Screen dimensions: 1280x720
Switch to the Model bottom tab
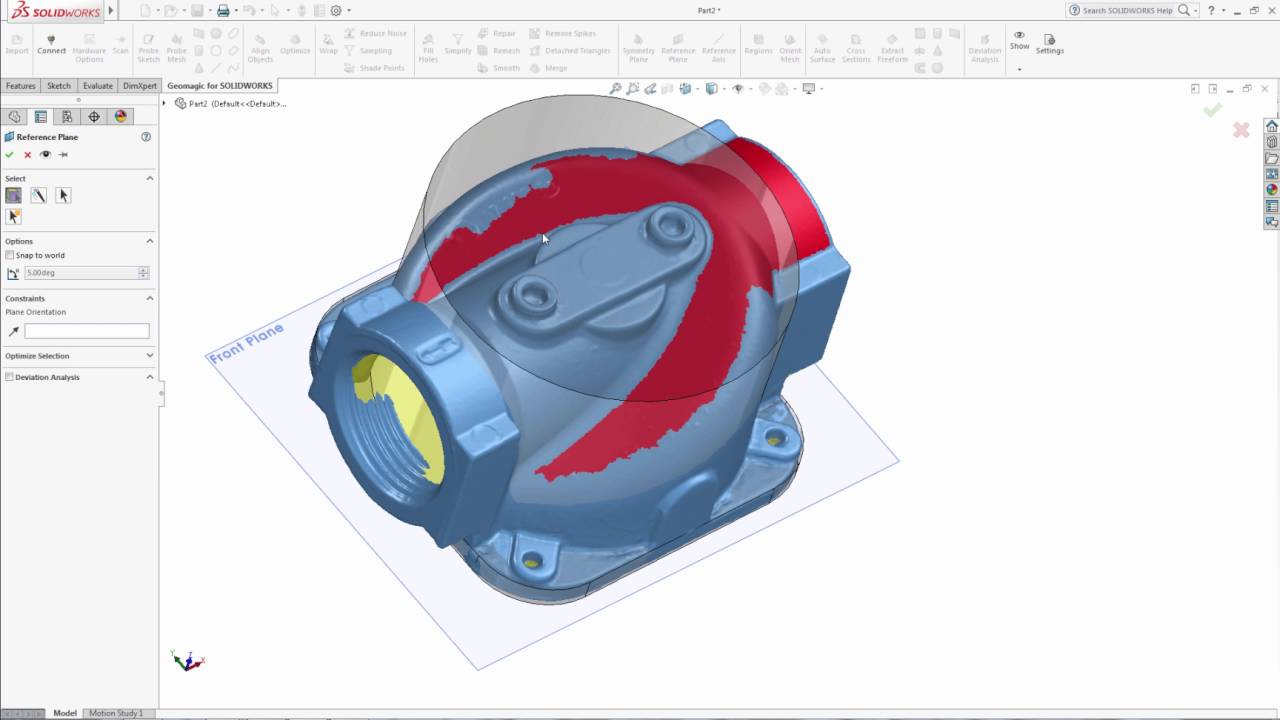(65, 713)
